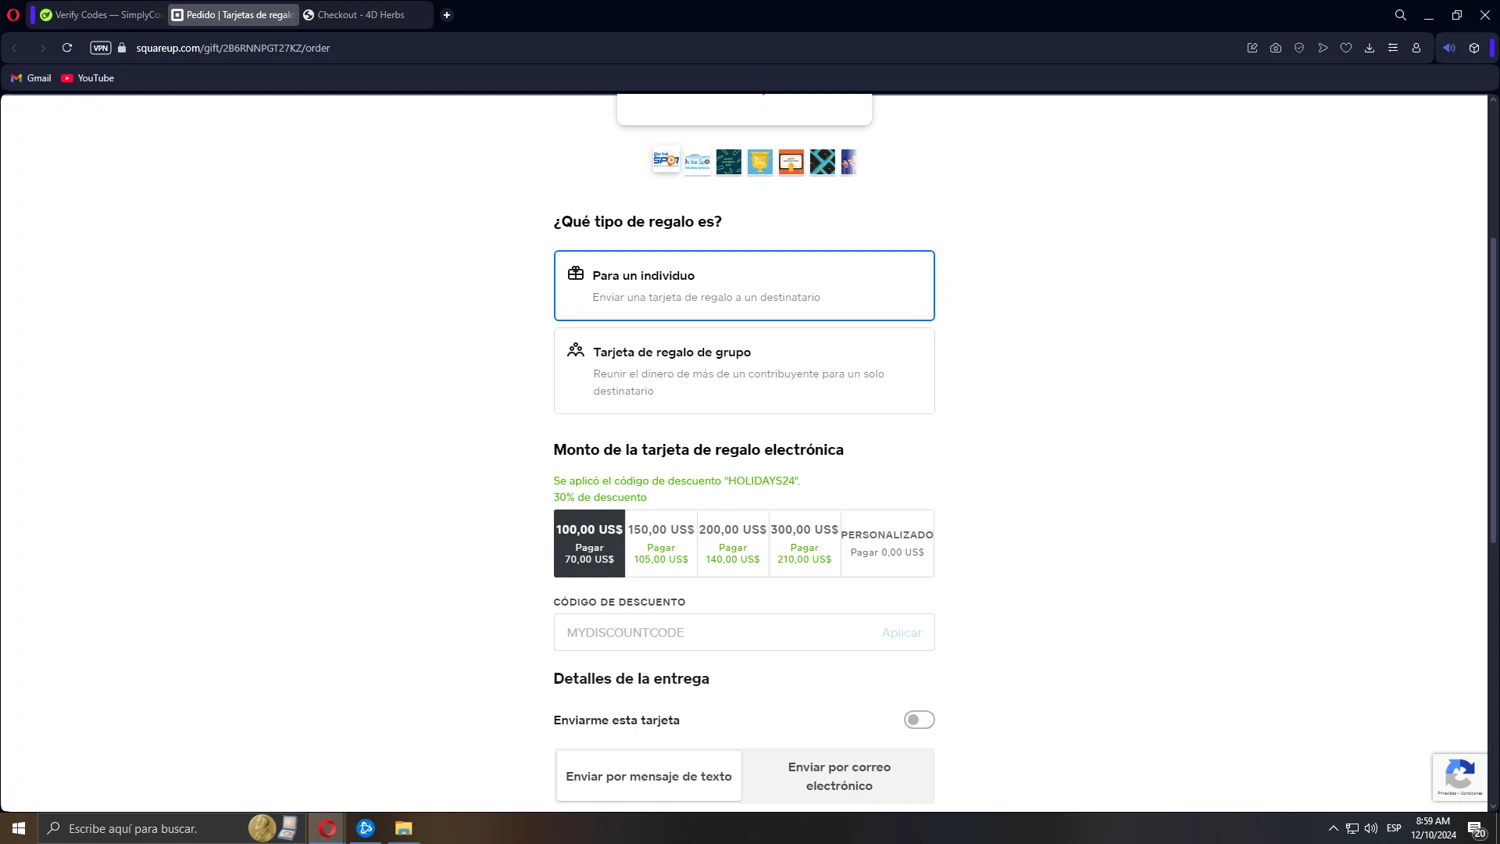The height and width of the screenshot is (844, 1500).
Task: Choose Para un individuo gift type
Action: [x=744, y=286]
